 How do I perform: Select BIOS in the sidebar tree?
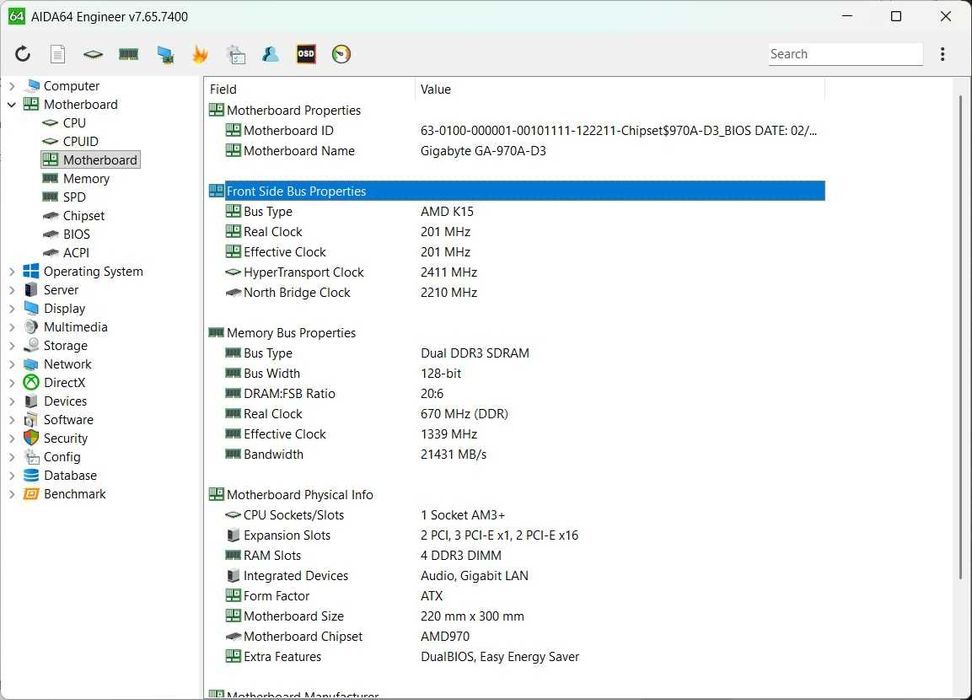click(x=76, y=234)
